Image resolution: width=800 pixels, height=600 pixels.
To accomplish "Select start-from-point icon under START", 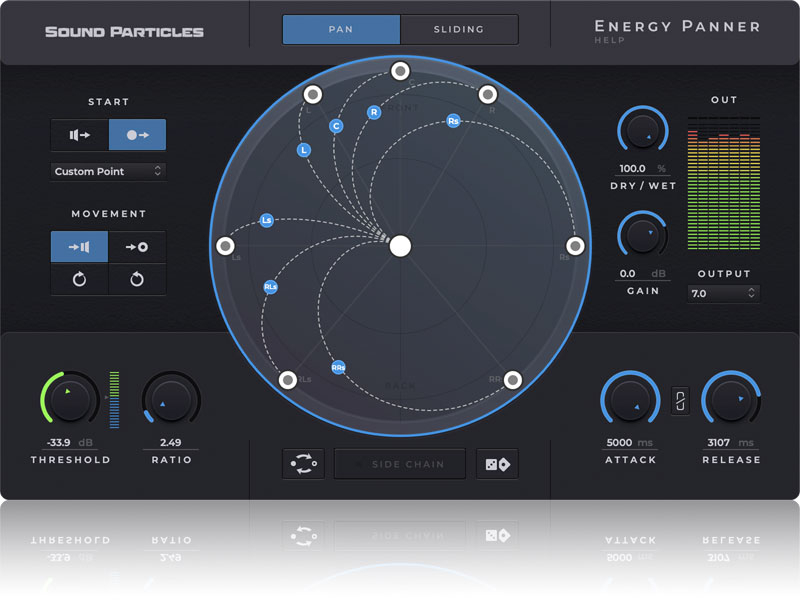I will [x=137, y=134].
